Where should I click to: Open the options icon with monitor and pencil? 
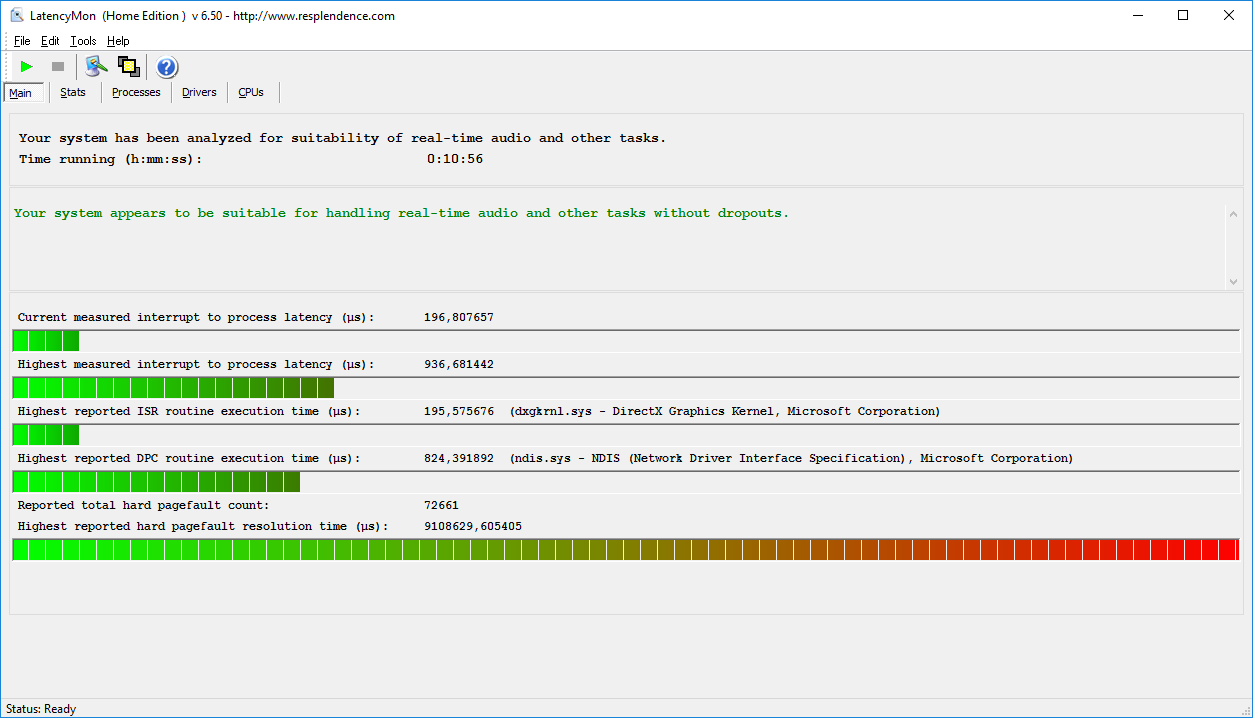(x=96, y=67)
